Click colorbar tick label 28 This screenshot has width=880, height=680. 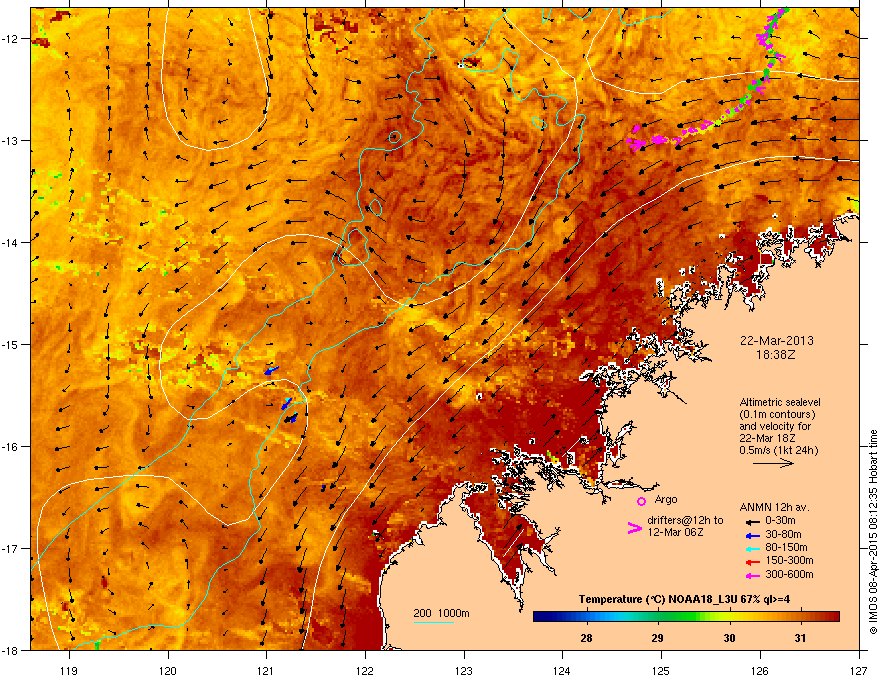pyautogui.click(x=586, y=638)
